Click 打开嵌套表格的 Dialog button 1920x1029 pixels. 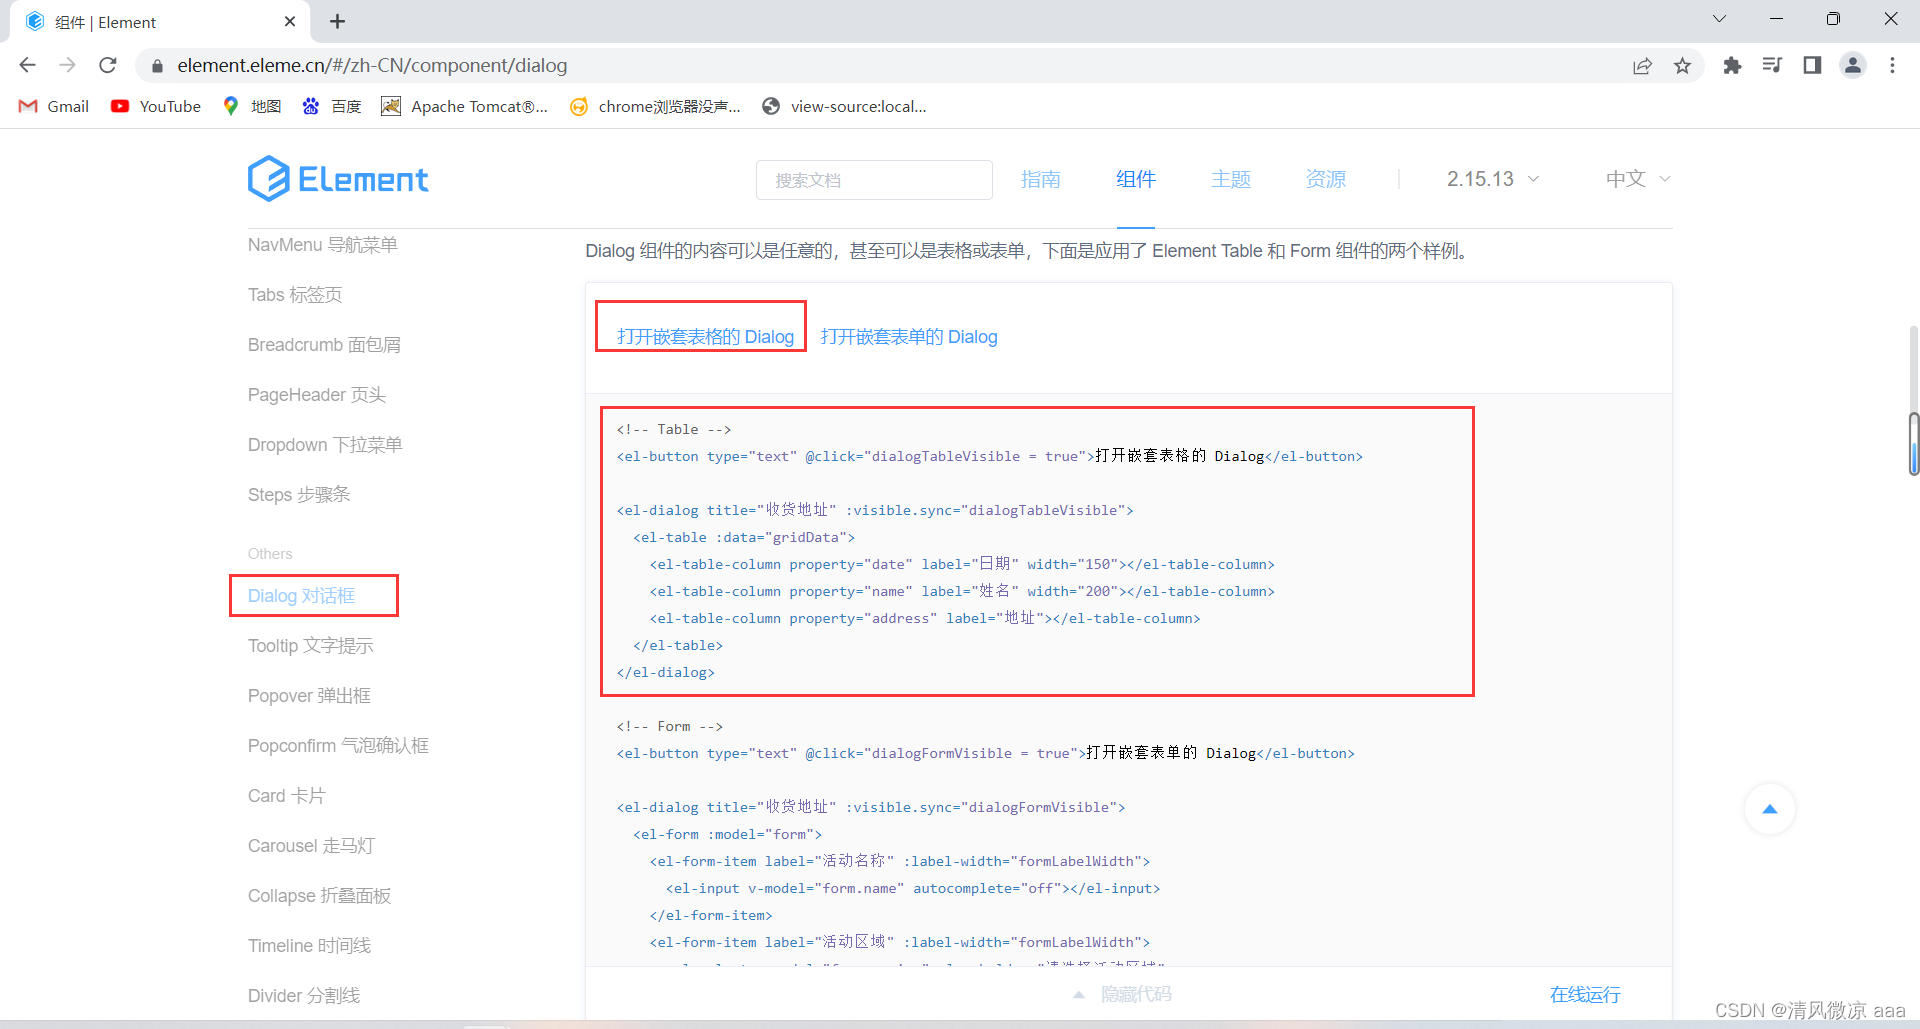[705, 337]
